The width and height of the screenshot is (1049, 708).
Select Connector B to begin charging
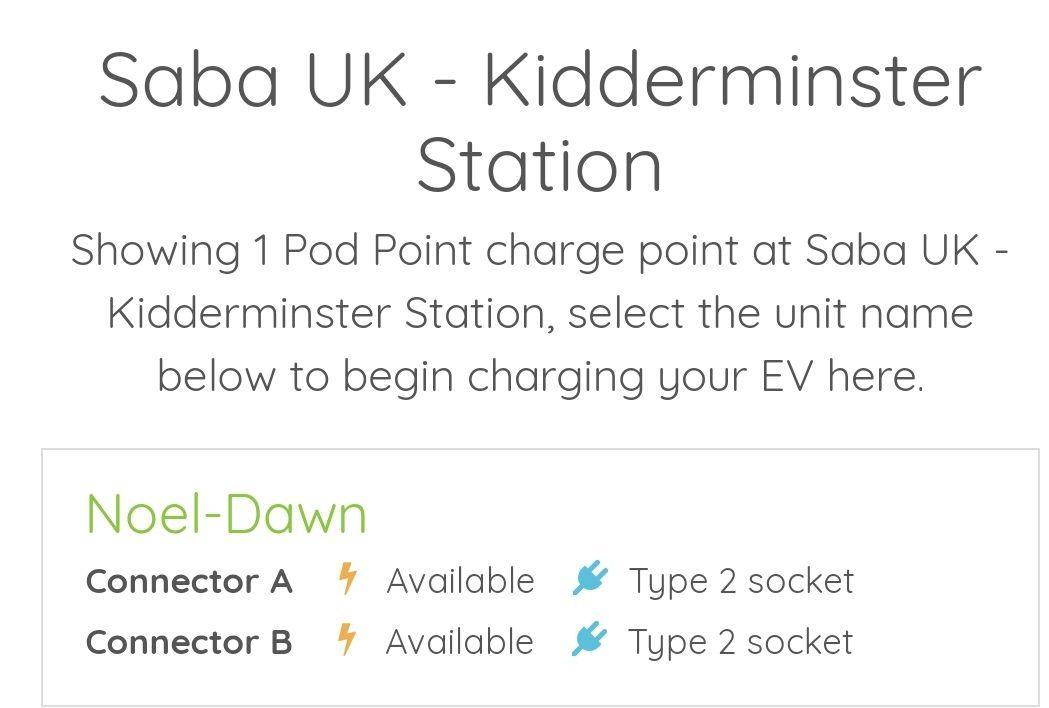(189, 641)
